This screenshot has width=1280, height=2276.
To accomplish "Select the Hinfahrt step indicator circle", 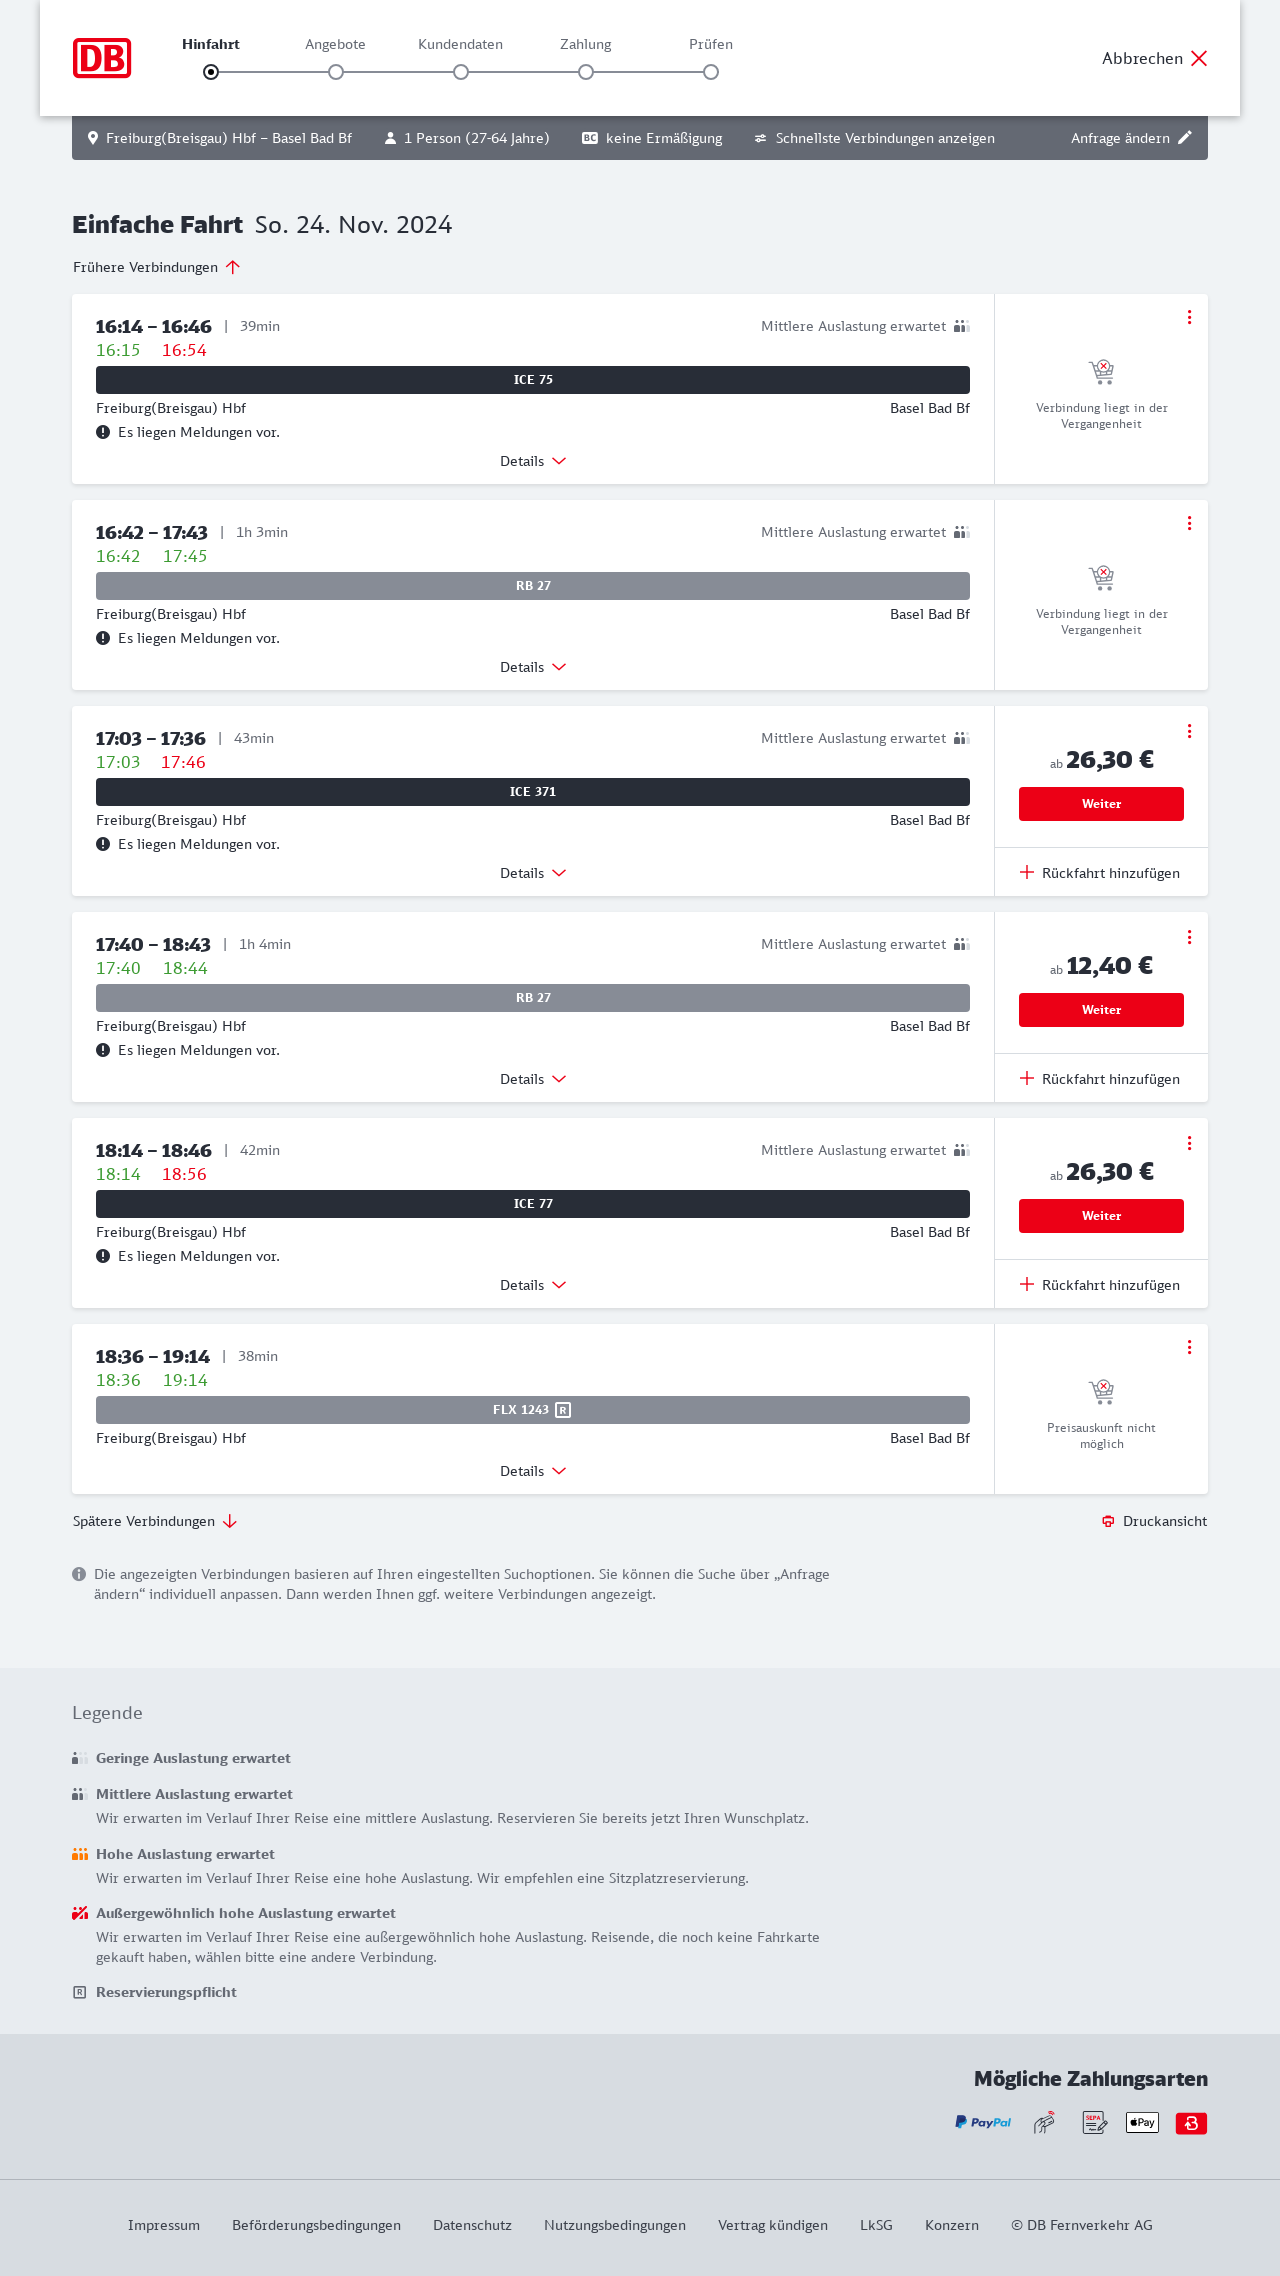I will (x=211, y=72).
